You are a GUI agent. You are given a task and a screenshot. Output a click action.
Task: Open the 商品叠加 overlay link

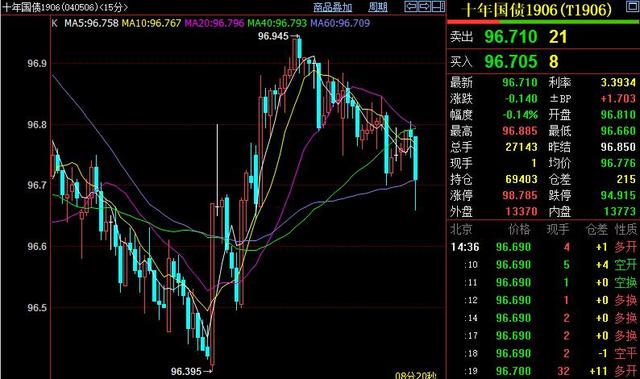coord(332,7)
